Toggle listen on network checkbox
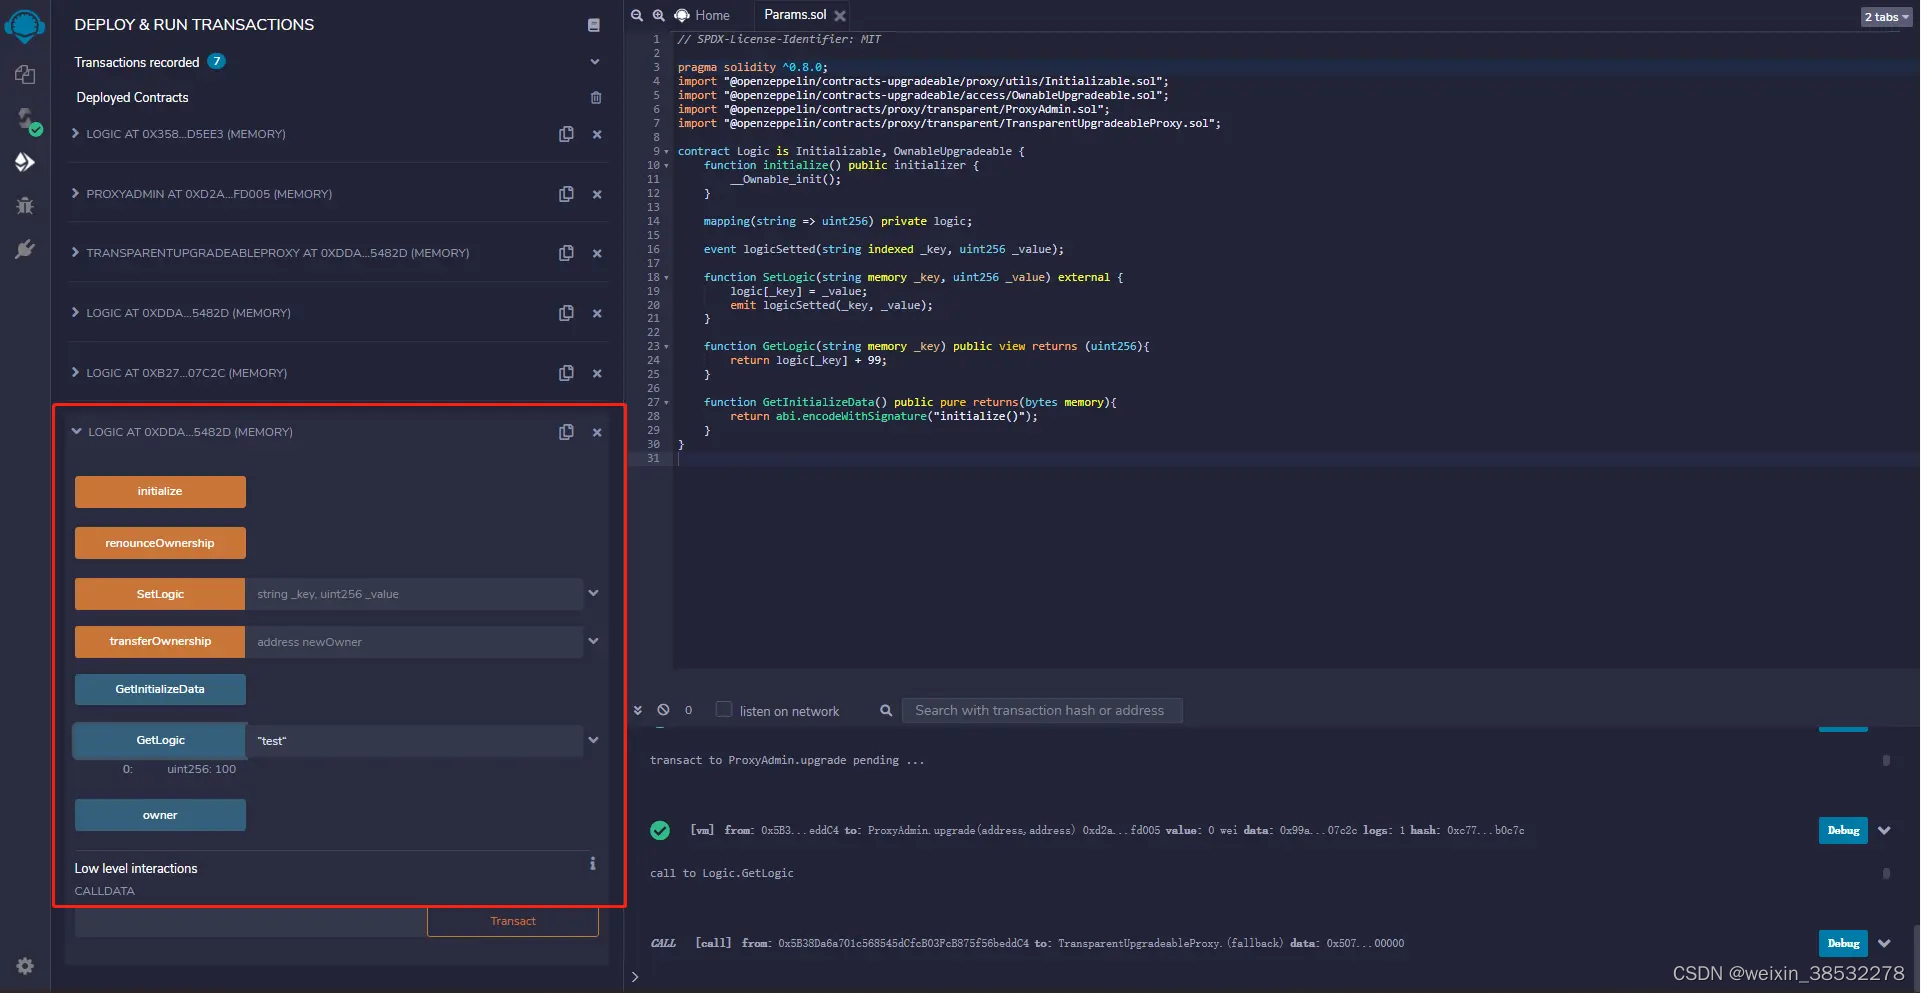 [724, 709]
